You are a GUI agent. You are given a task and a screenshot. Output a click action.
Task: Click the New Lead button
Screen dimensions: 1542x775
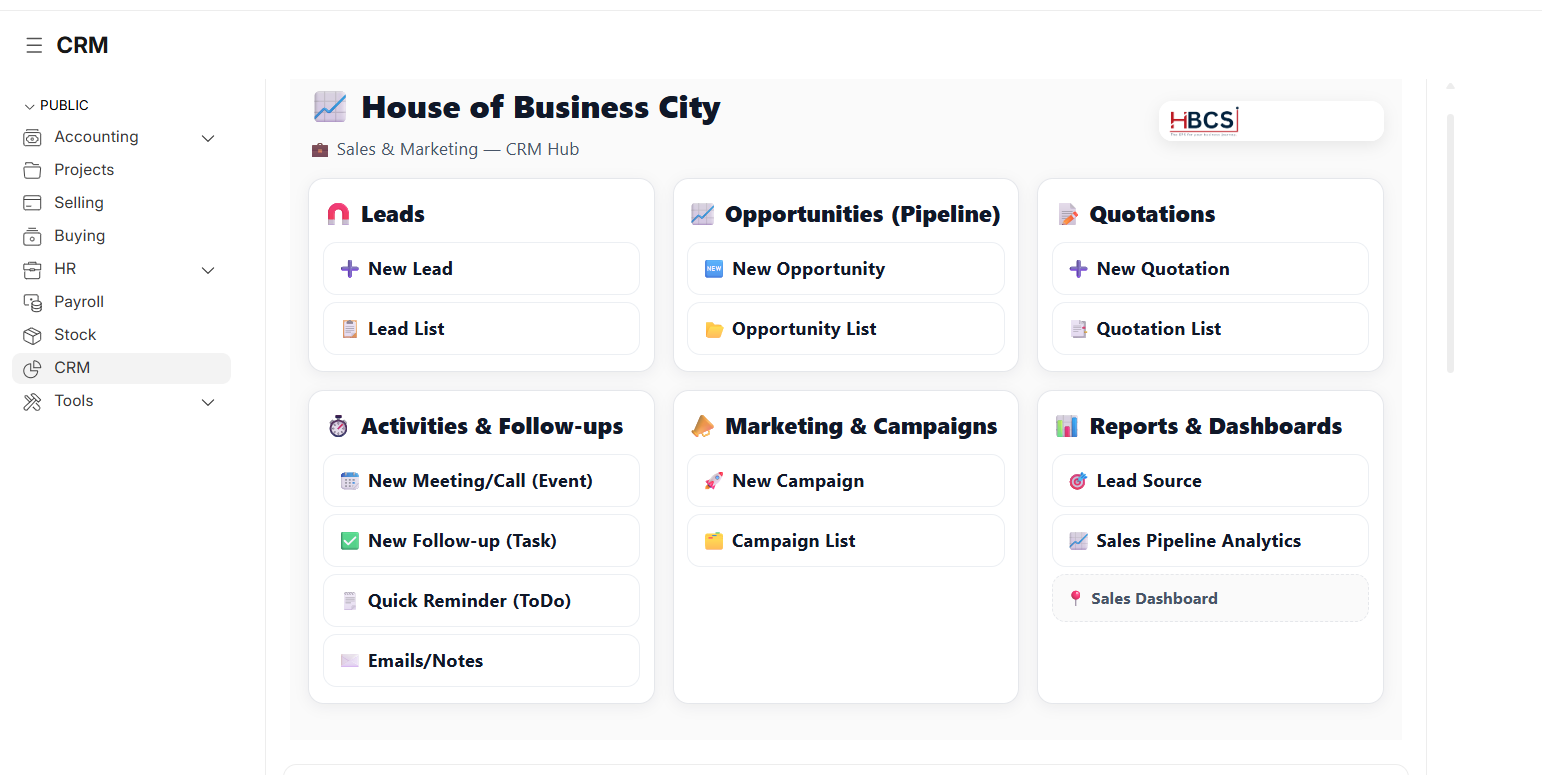pyautogui.click(x=481, y=269)
